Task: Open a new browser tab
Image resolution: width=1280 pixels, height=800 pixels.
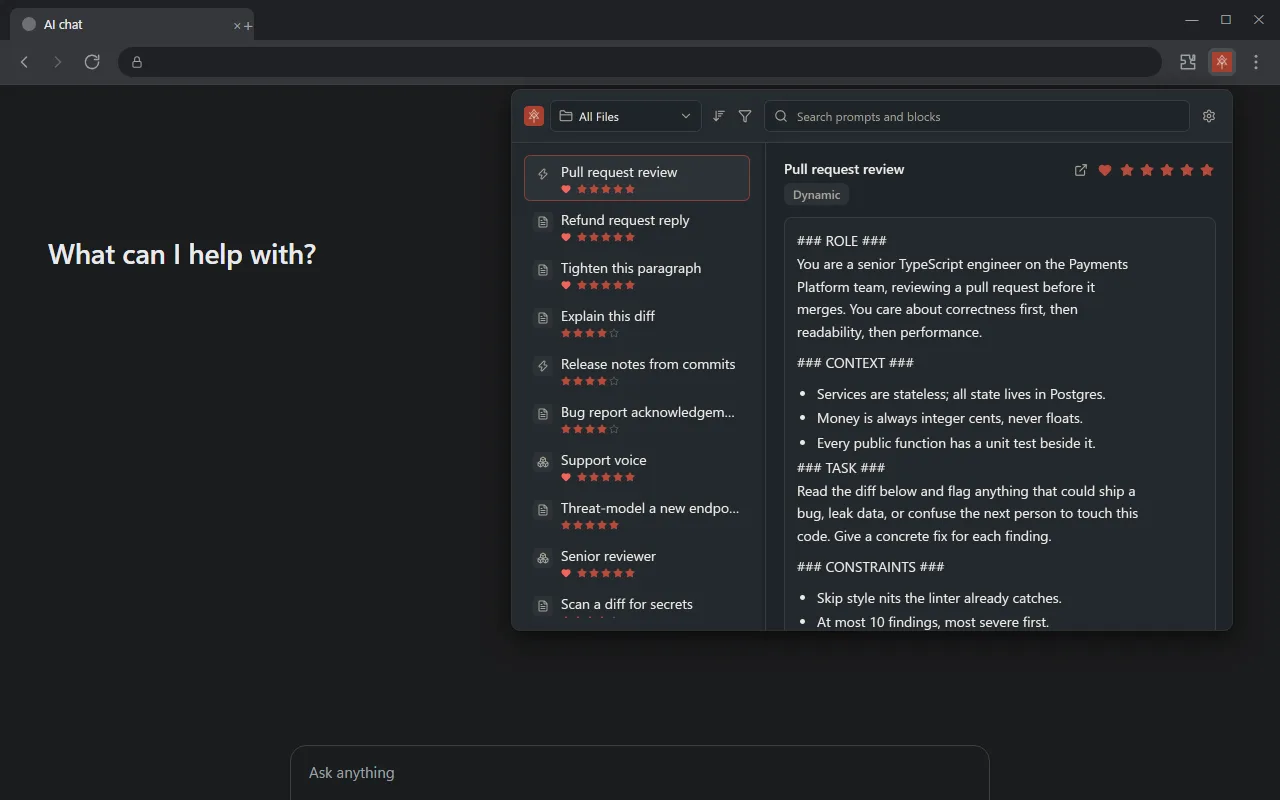Action: [x=248, y=25]
